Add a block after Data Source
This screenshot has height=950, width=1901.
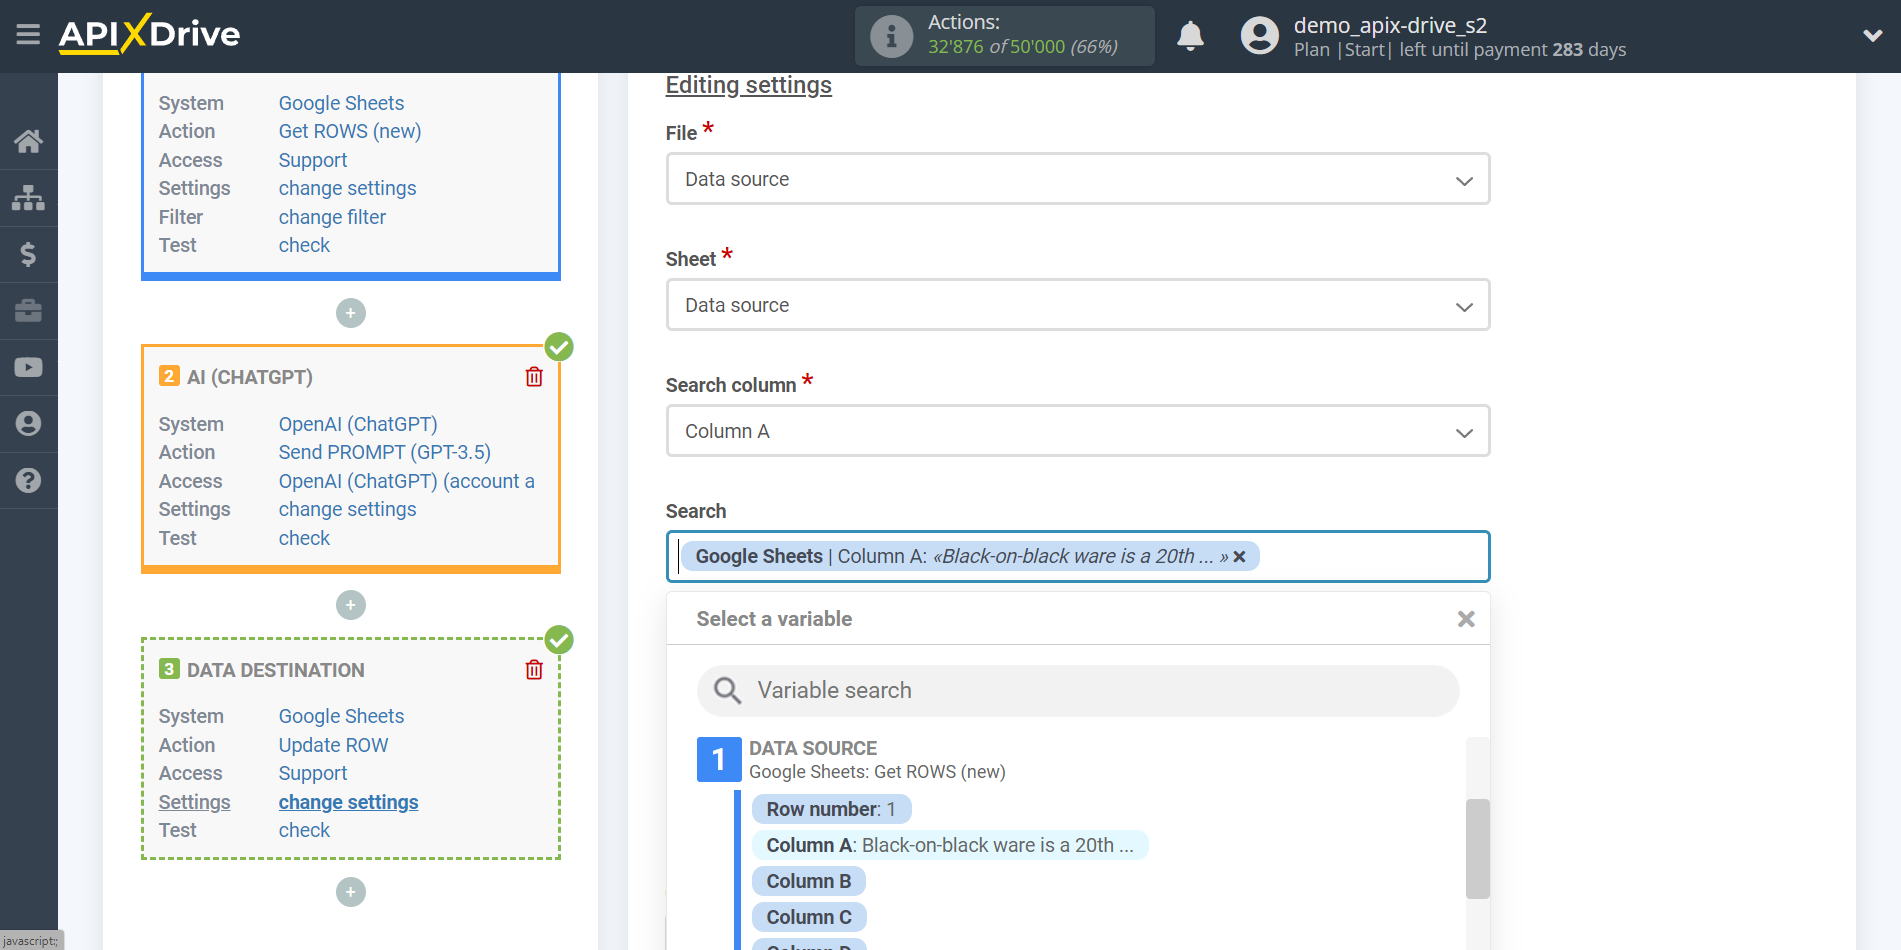click(351, 313)
